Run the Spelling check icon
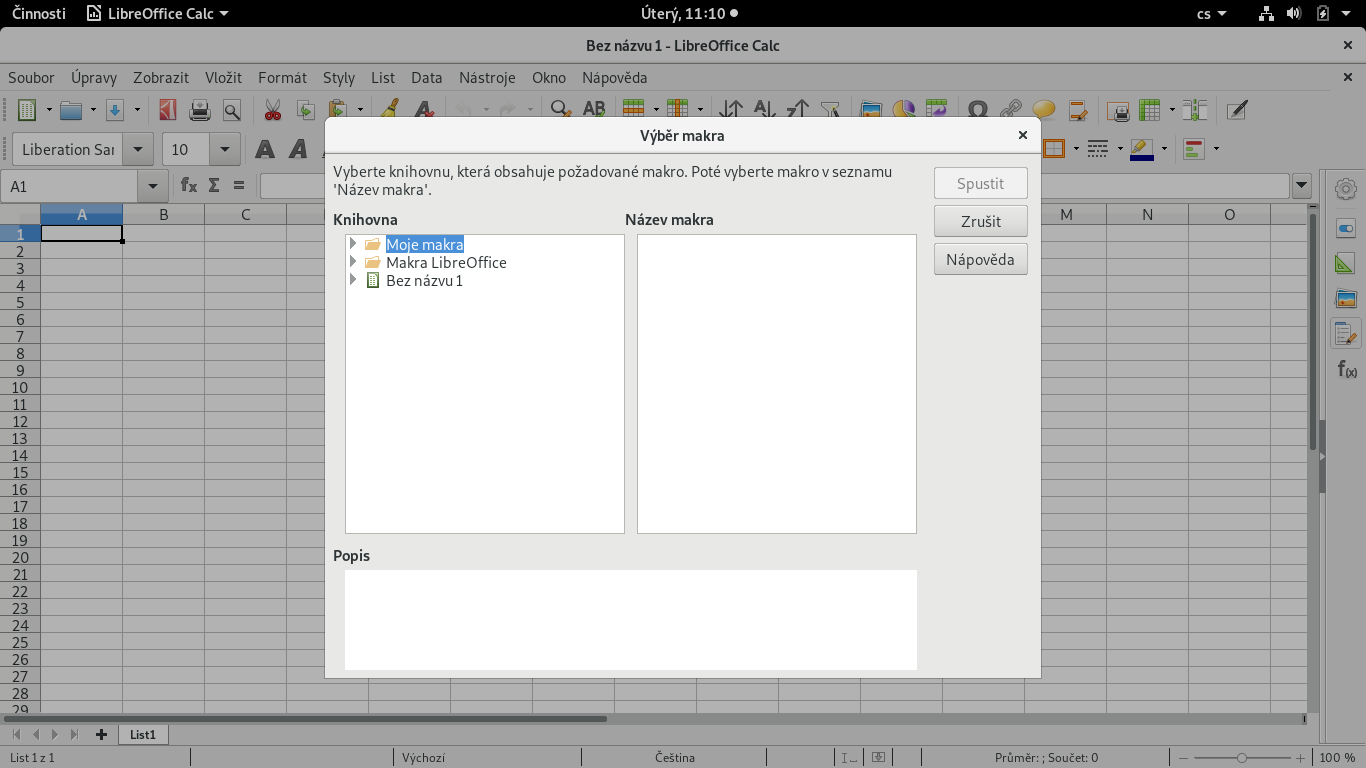The width and height of the screenshot is (1366, 768). click(x=594, y=110)
